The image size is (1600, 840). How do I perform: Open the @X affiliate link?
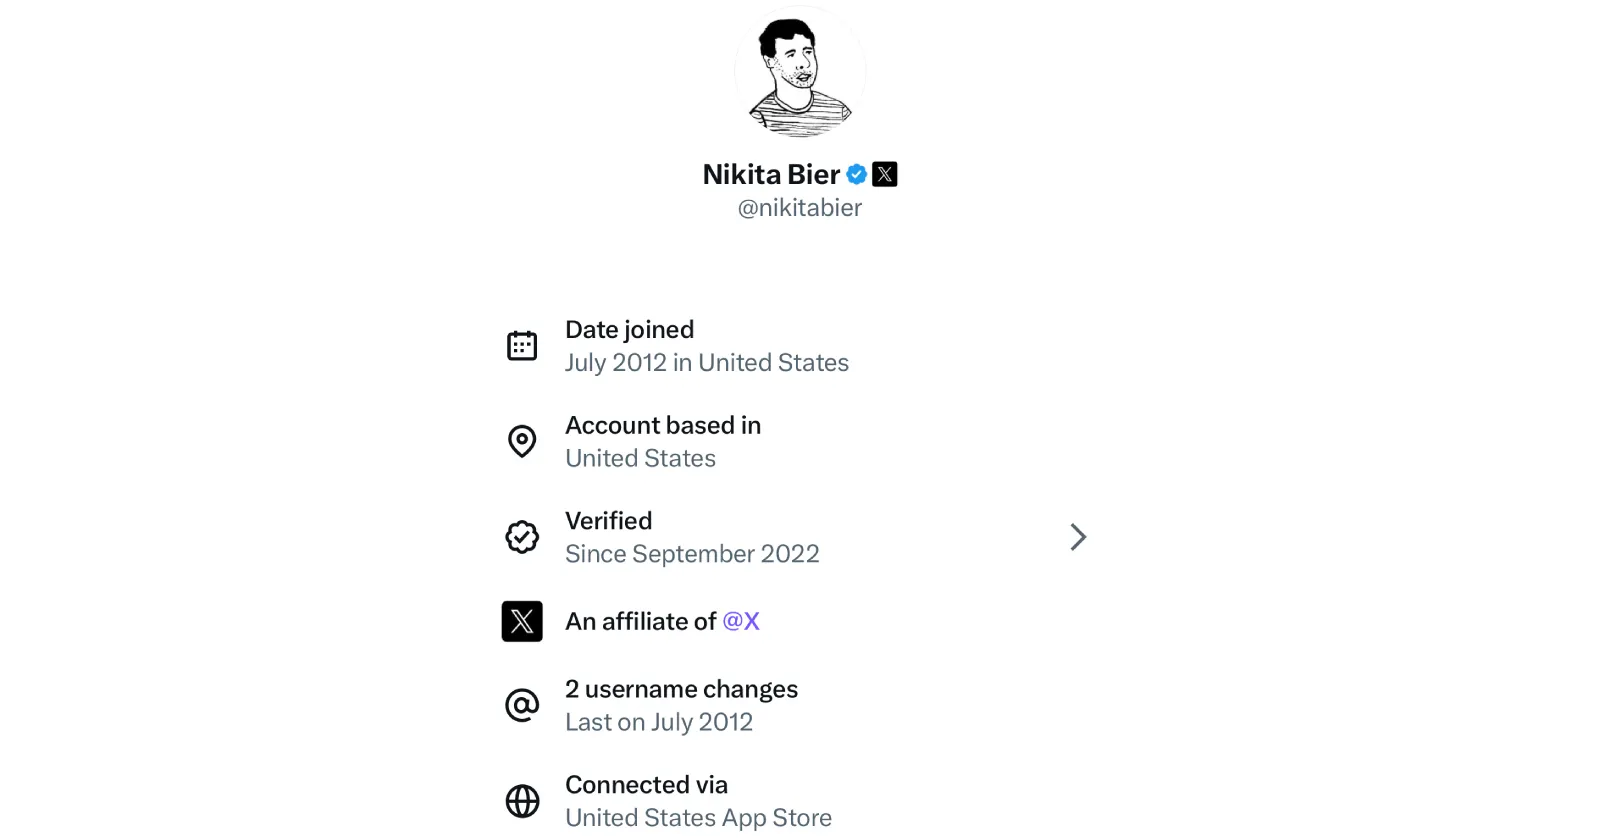(741, 621)
